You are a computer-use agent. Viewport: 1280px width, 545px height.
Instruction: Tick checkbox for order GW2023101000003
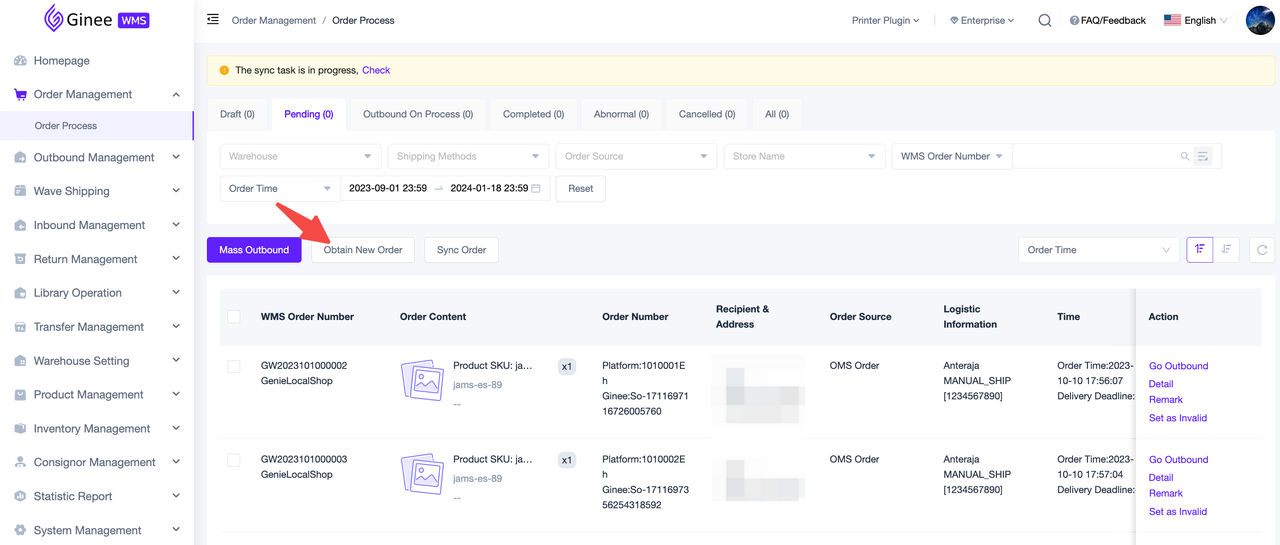[x=233, y=460]
